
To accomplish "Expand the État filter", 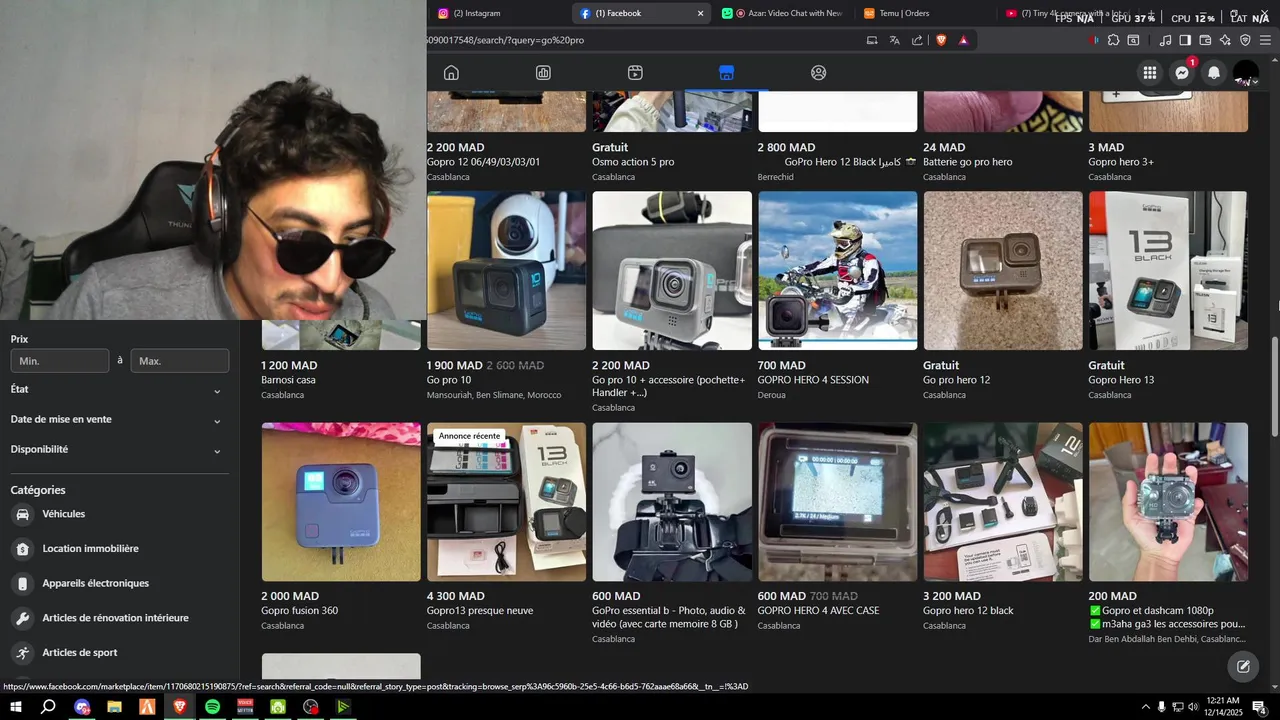I will coord(117,390).
